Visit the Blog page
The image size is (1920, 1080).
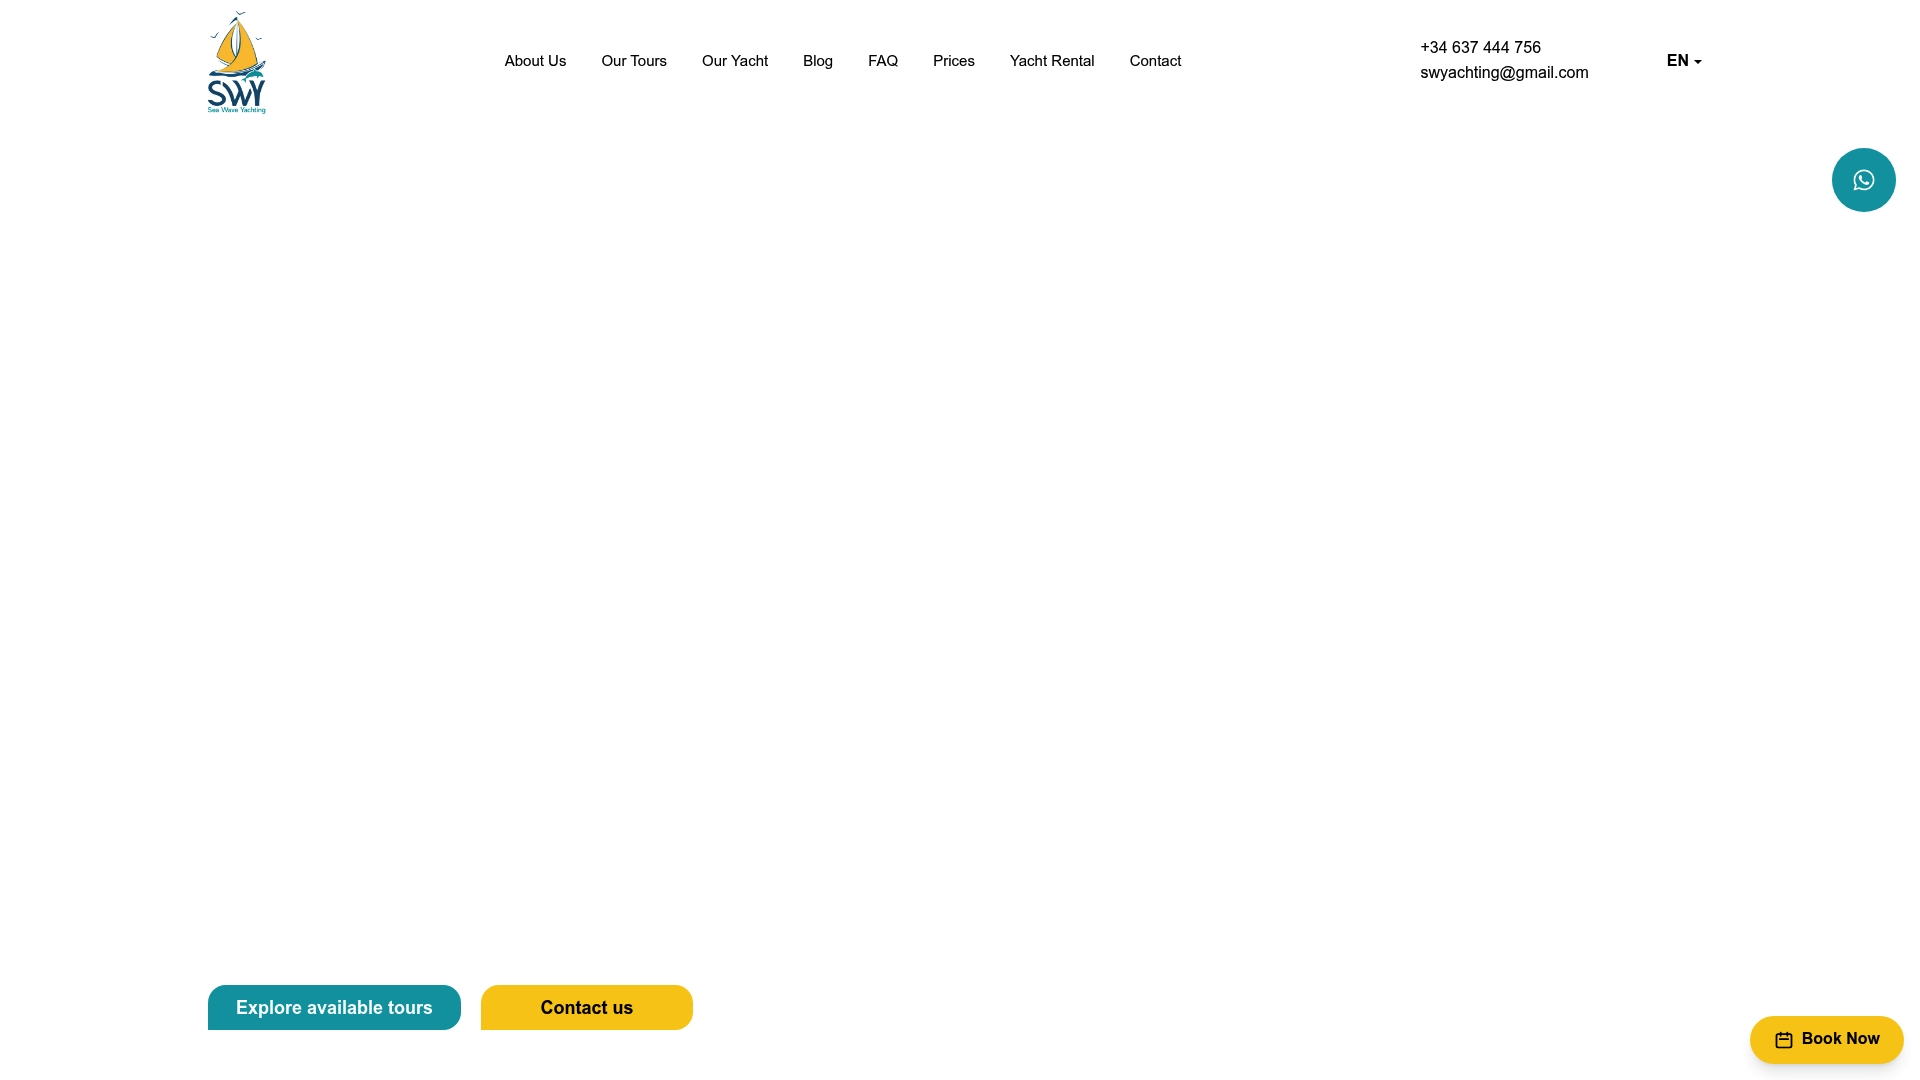817,61
